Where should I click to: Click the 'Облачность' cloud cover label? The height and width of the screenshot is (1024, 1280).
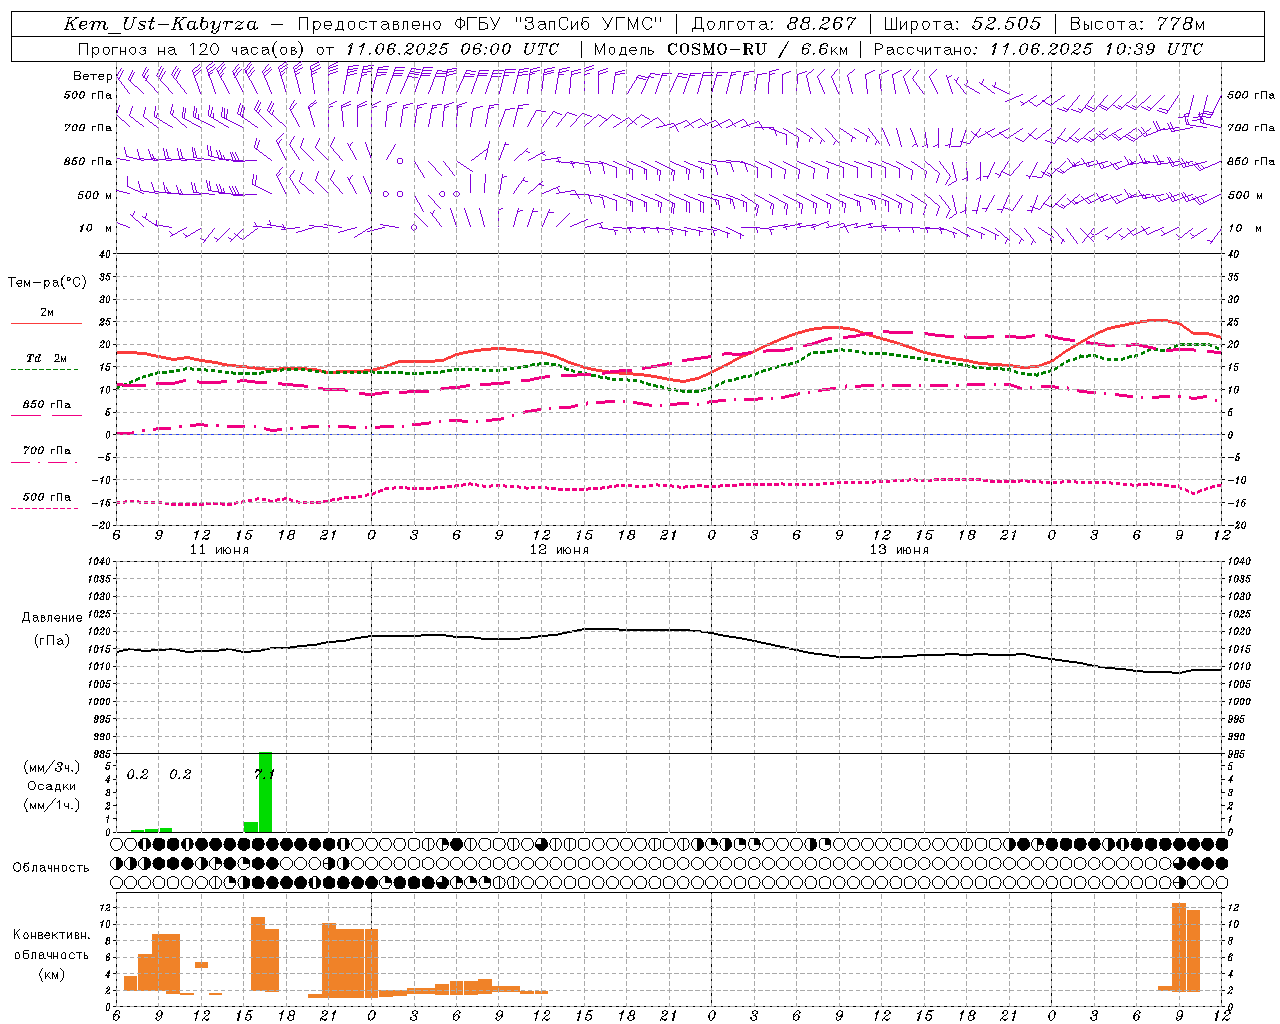point(51,867)
